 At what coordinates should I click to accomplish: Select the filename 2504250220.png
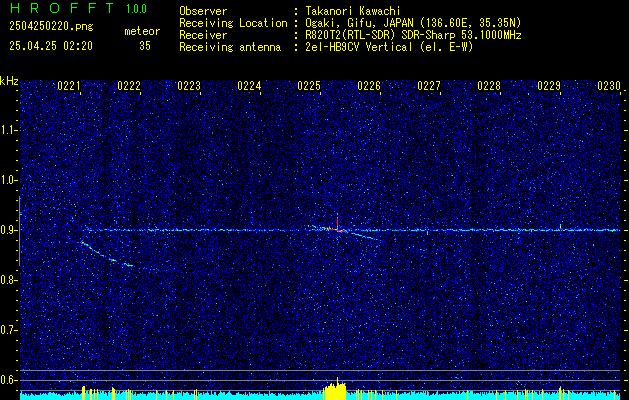click(51, 27)
